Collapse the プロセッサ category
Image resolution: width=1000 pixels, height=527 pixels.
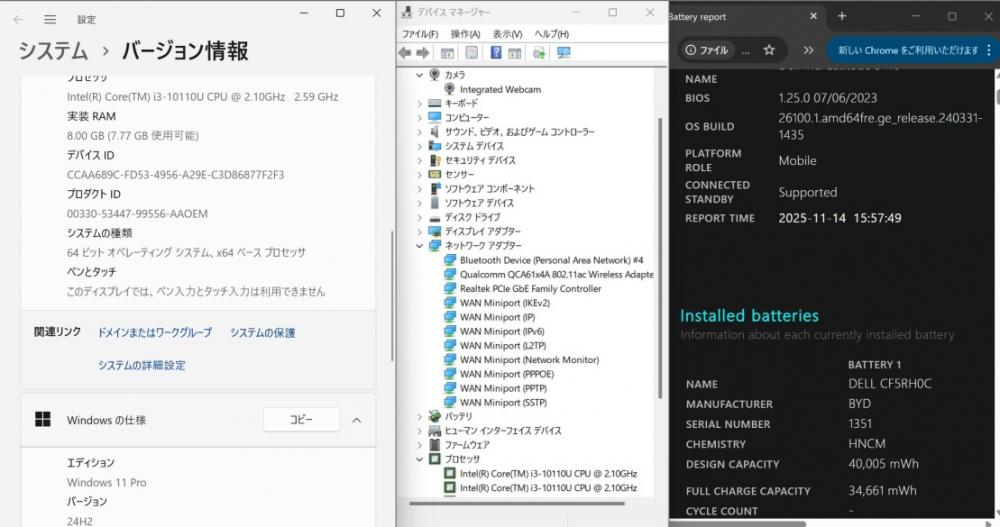pos(419,459)
